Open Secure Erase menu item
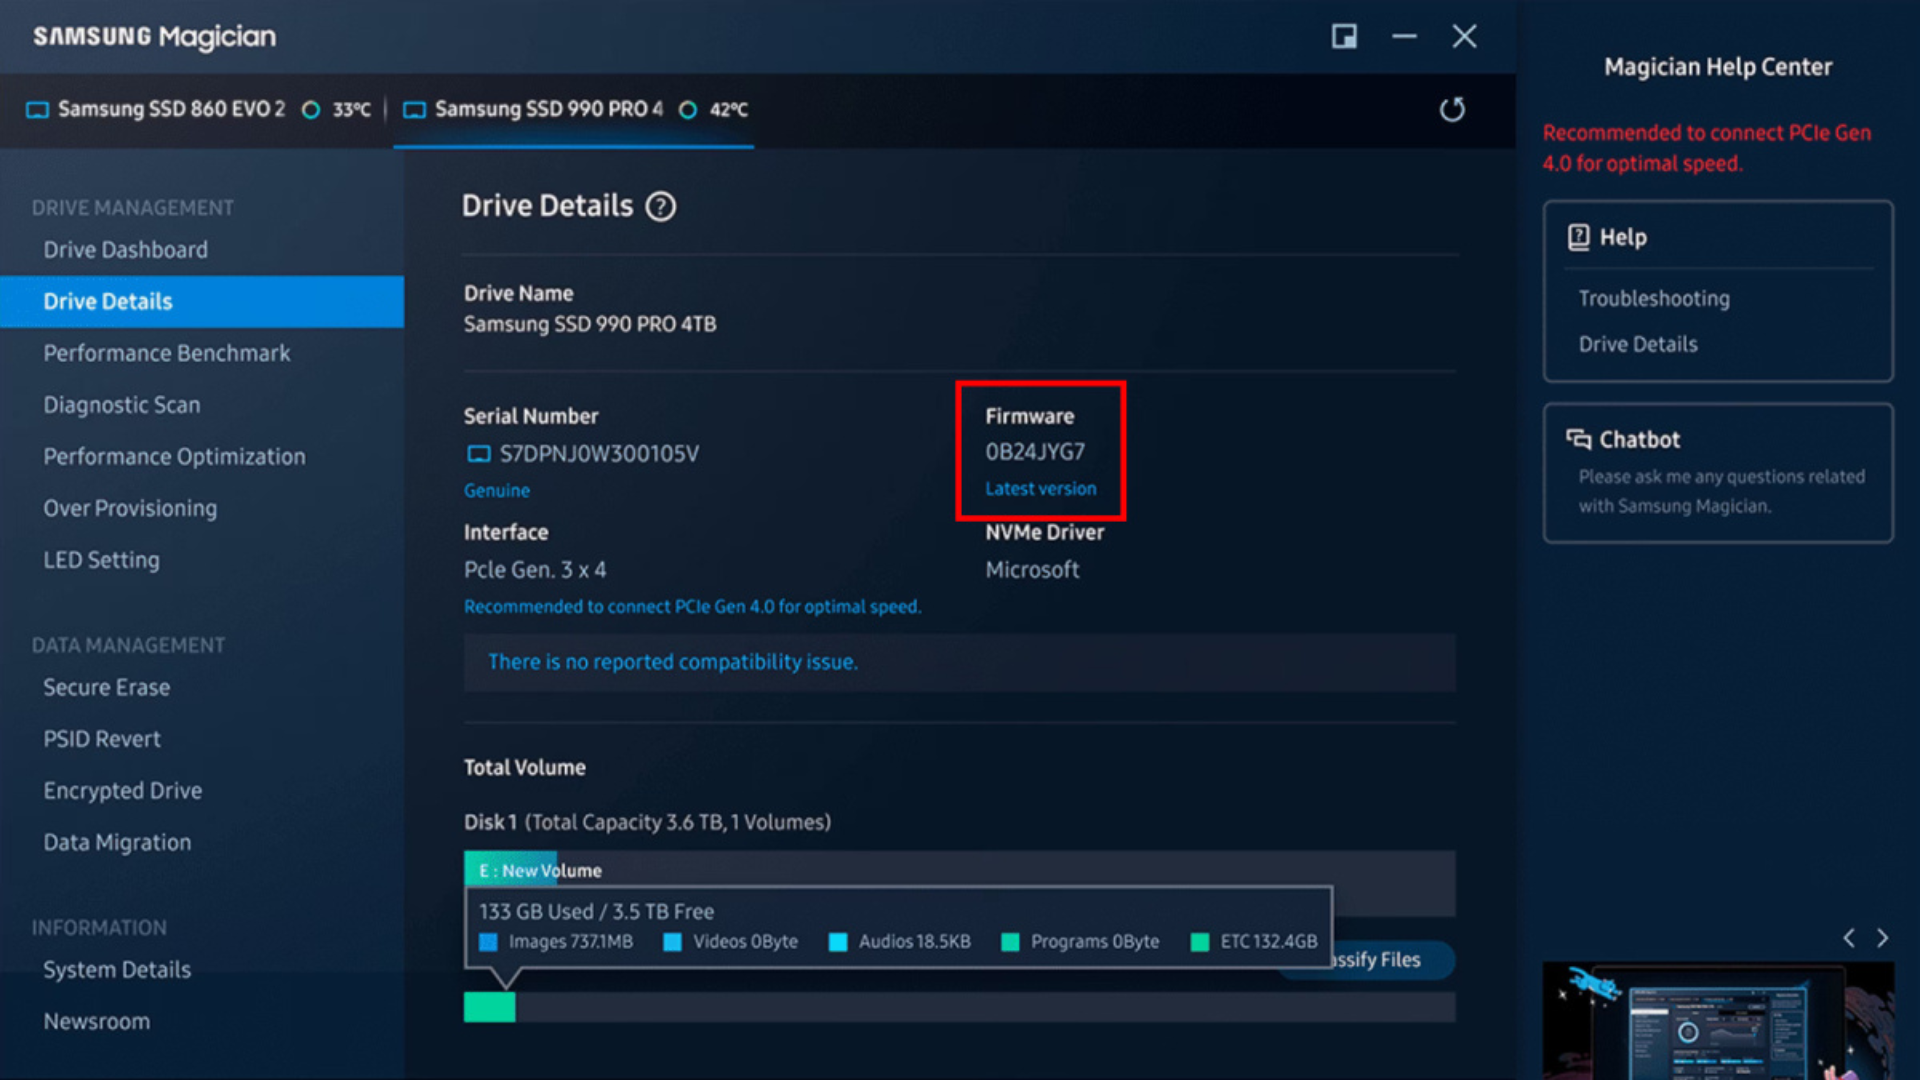This screenshot has height=1080, width=1920. 106,687
